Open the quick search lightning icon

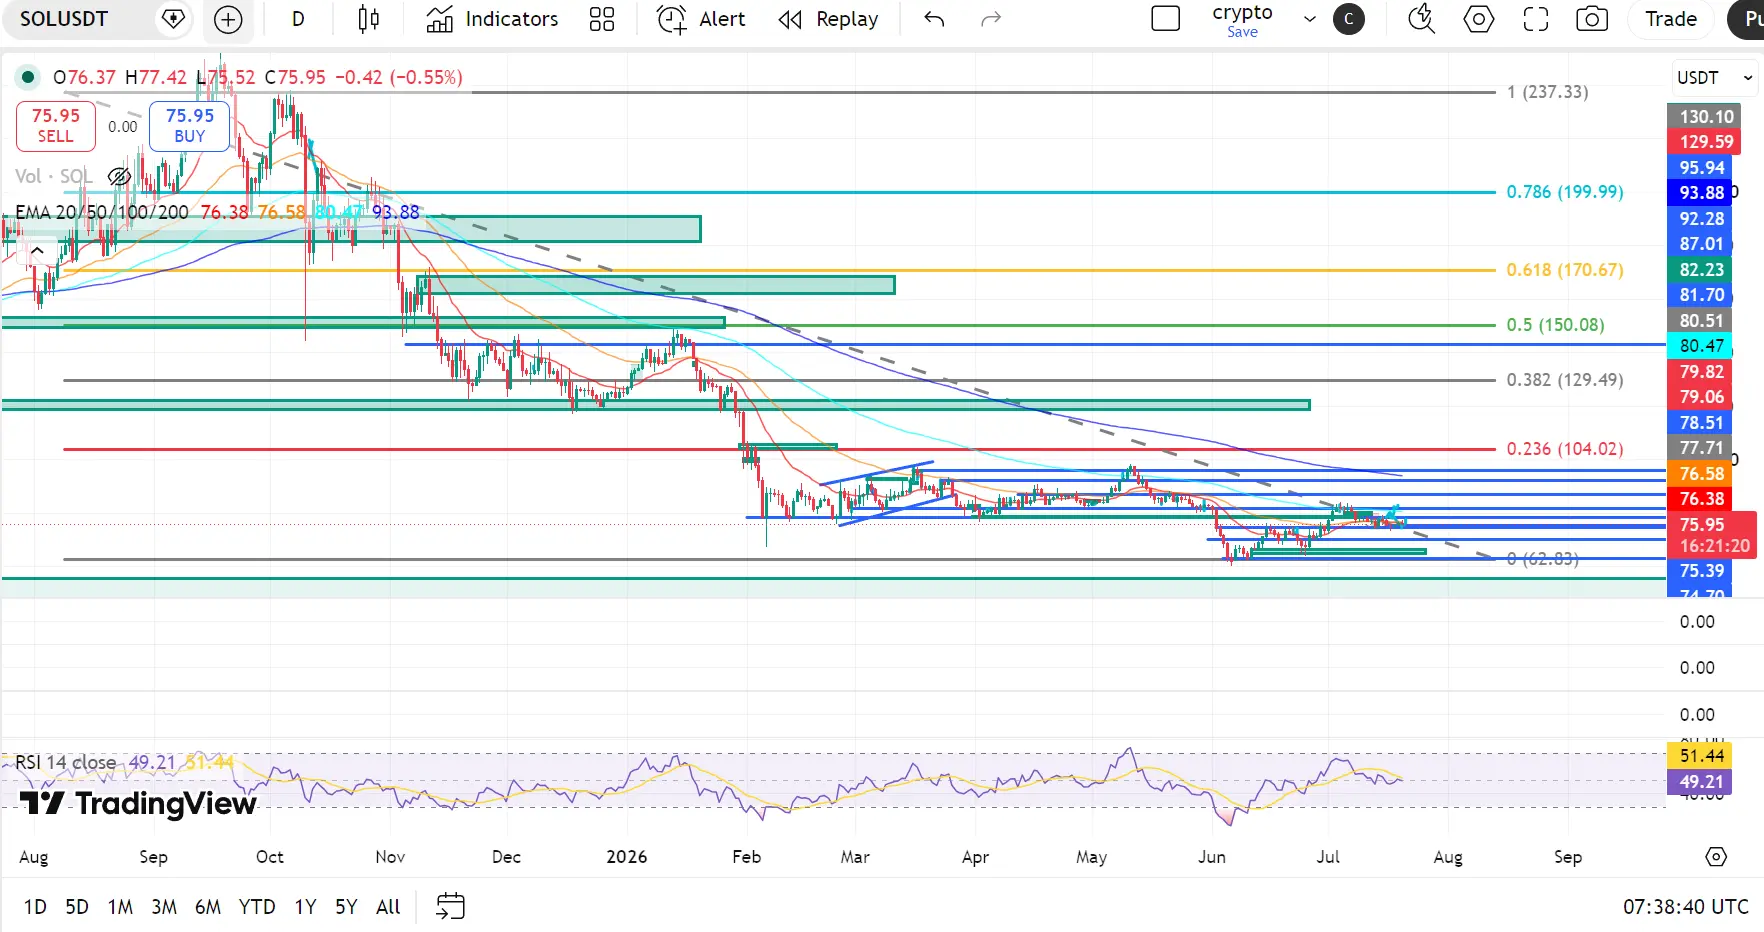(1421, 19)
